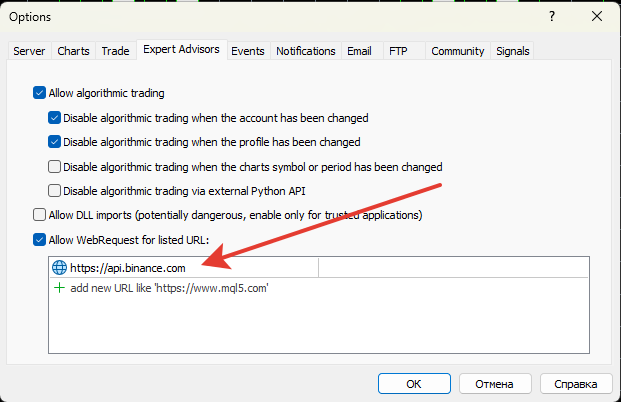Click the Отмена cancel button

(495, 384)
